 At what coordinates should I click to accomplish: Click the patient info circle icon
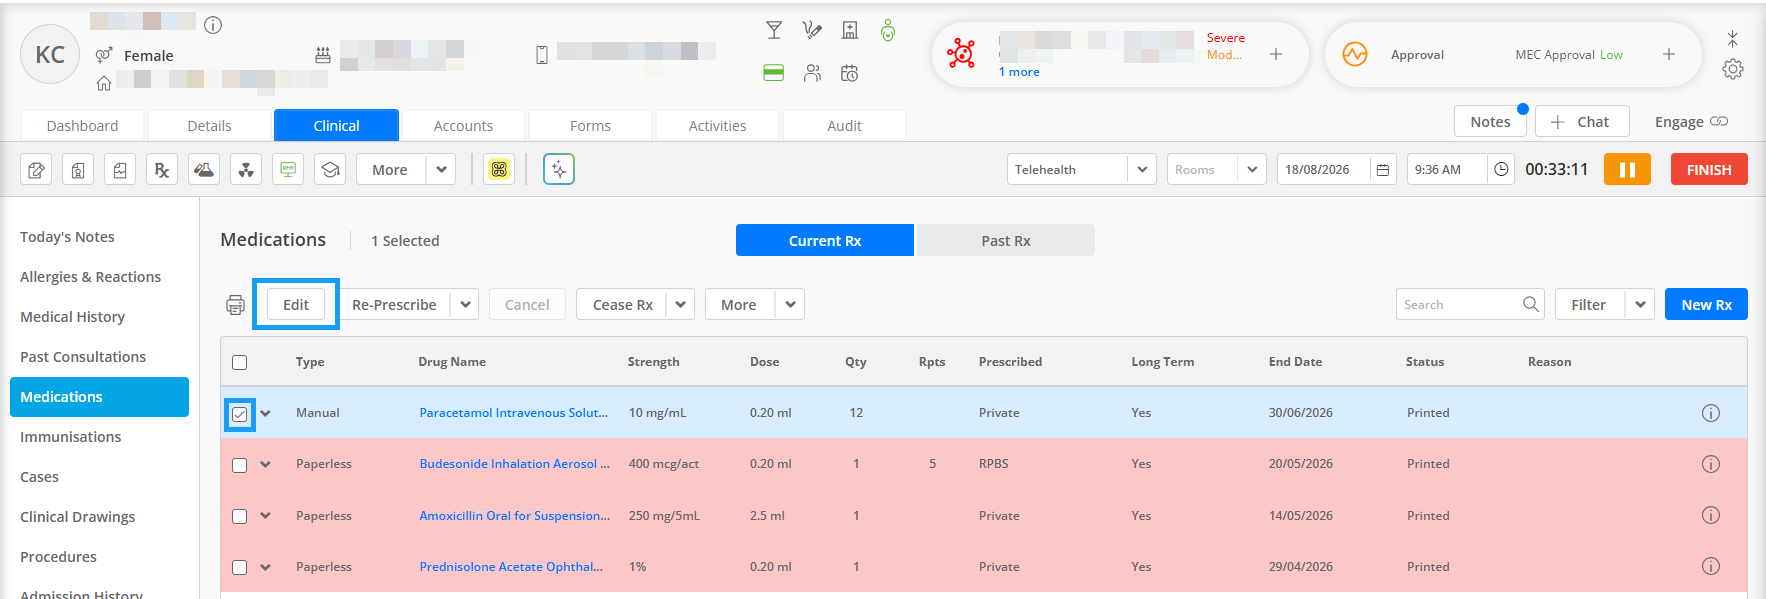[213, 25]
